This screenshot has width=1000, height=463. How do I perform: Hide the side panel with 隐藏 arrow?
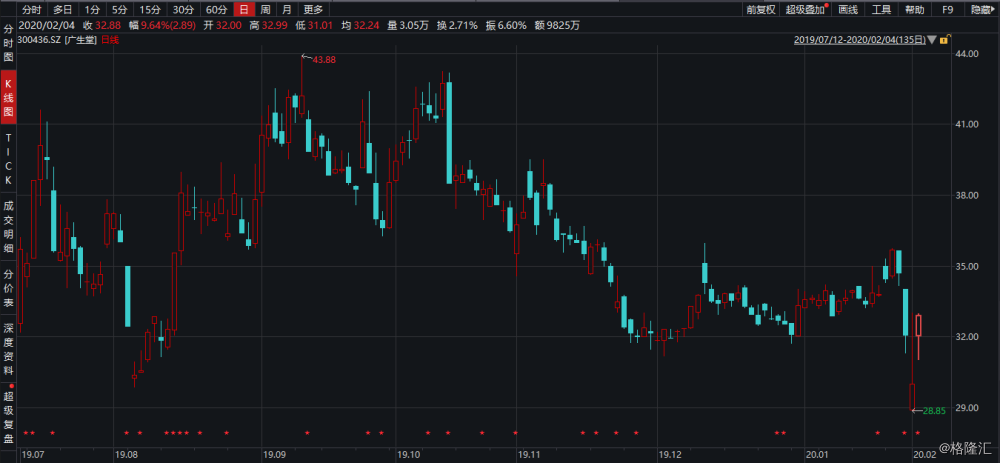(984, 10)
